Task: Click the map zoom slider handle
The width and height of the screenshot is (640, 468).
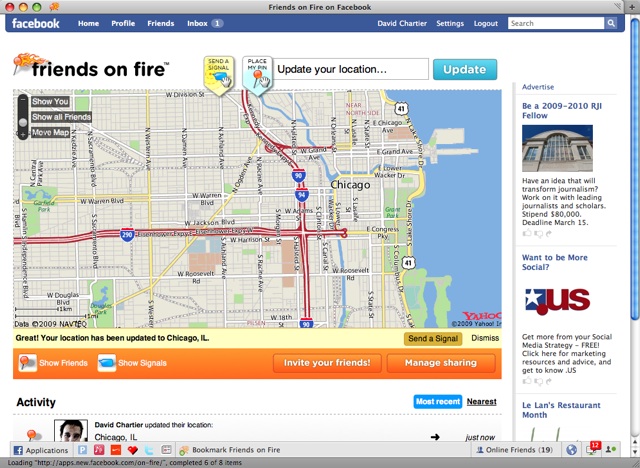Action: coord(23,122)
